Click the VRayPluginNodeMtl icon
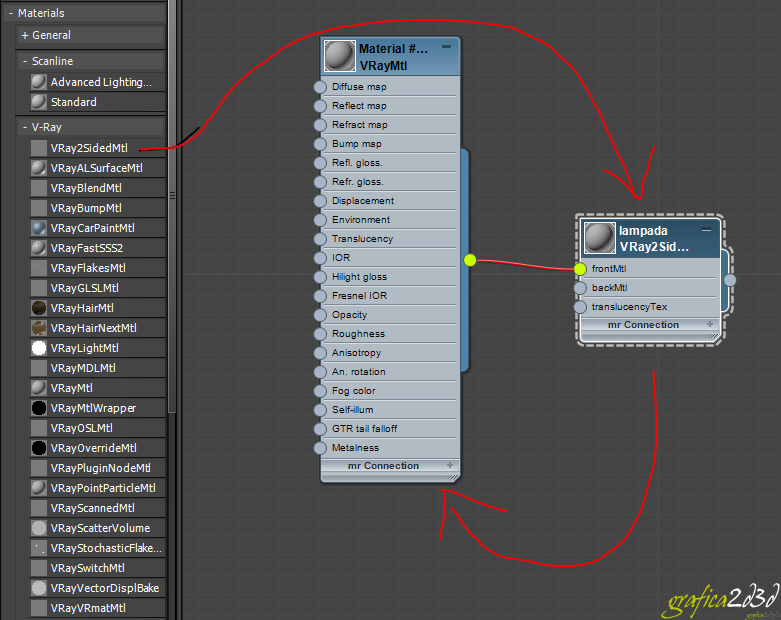781x620 pixels. [39, 468]
